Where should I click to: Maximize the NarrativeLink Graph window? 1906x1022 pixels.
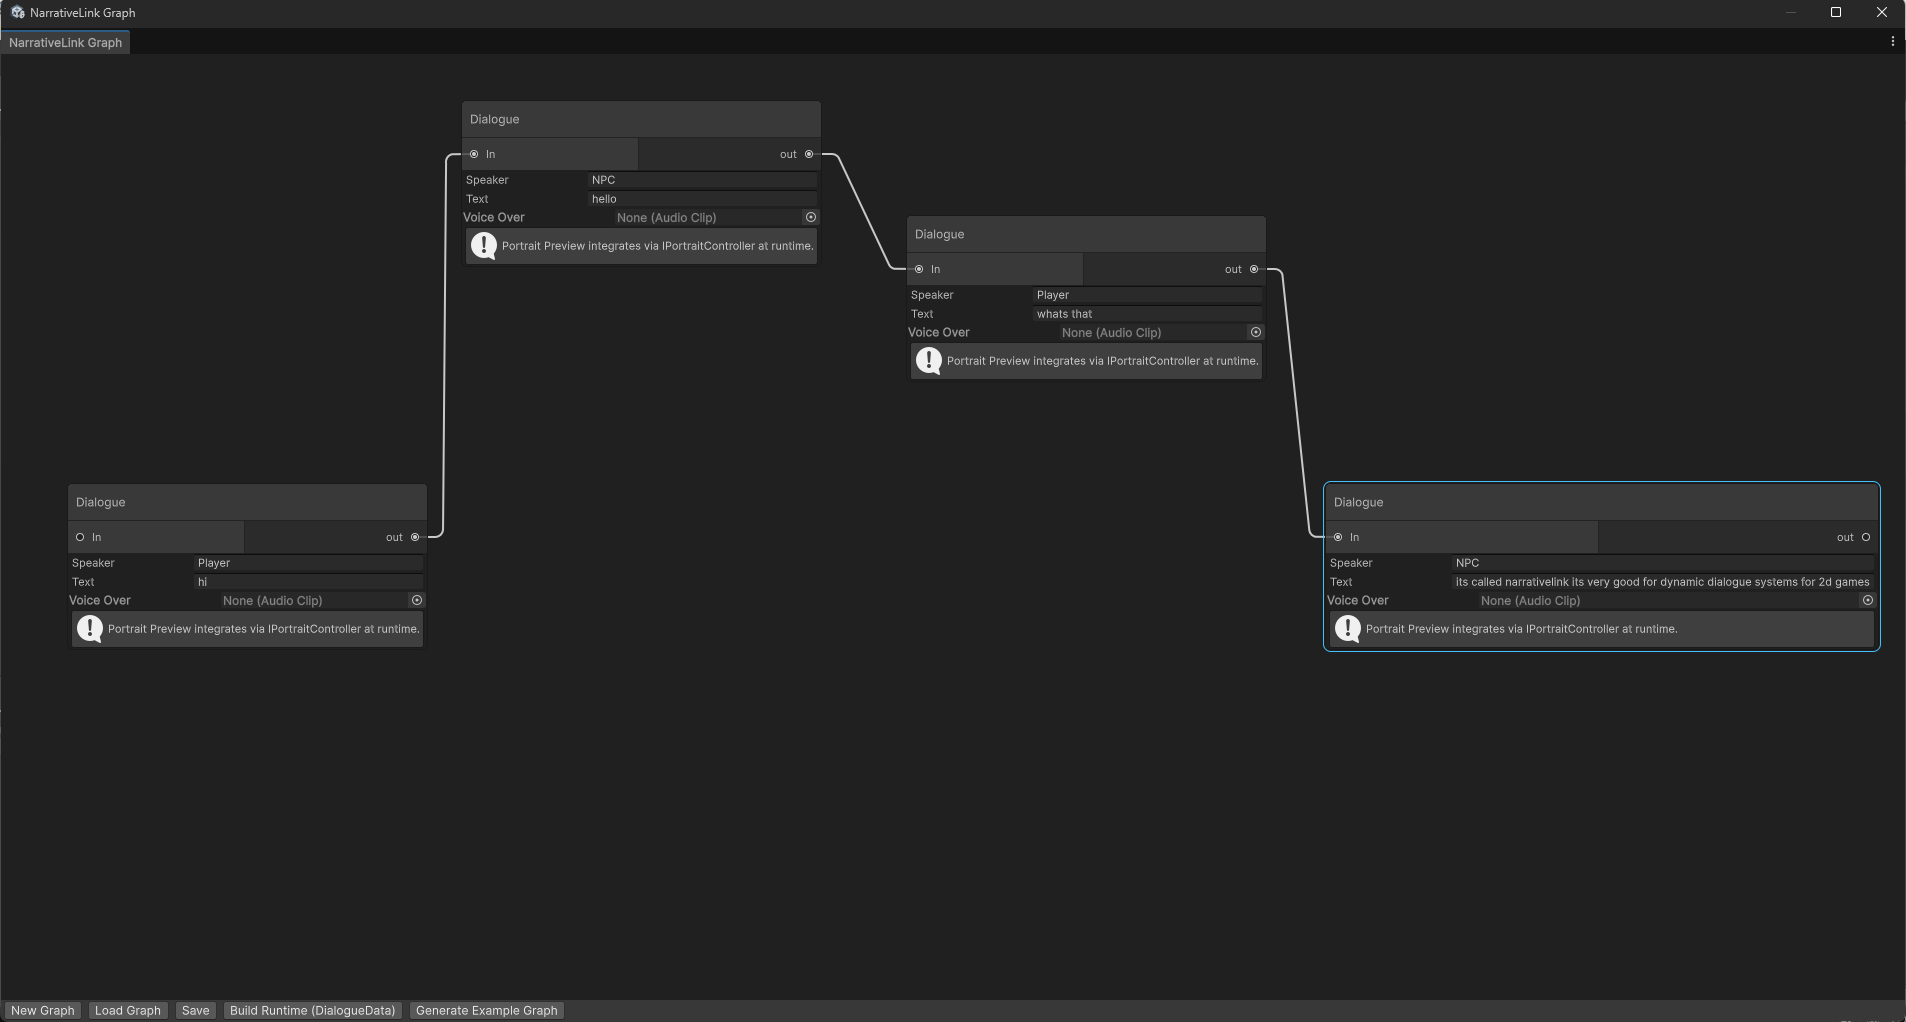point(1836,12)
